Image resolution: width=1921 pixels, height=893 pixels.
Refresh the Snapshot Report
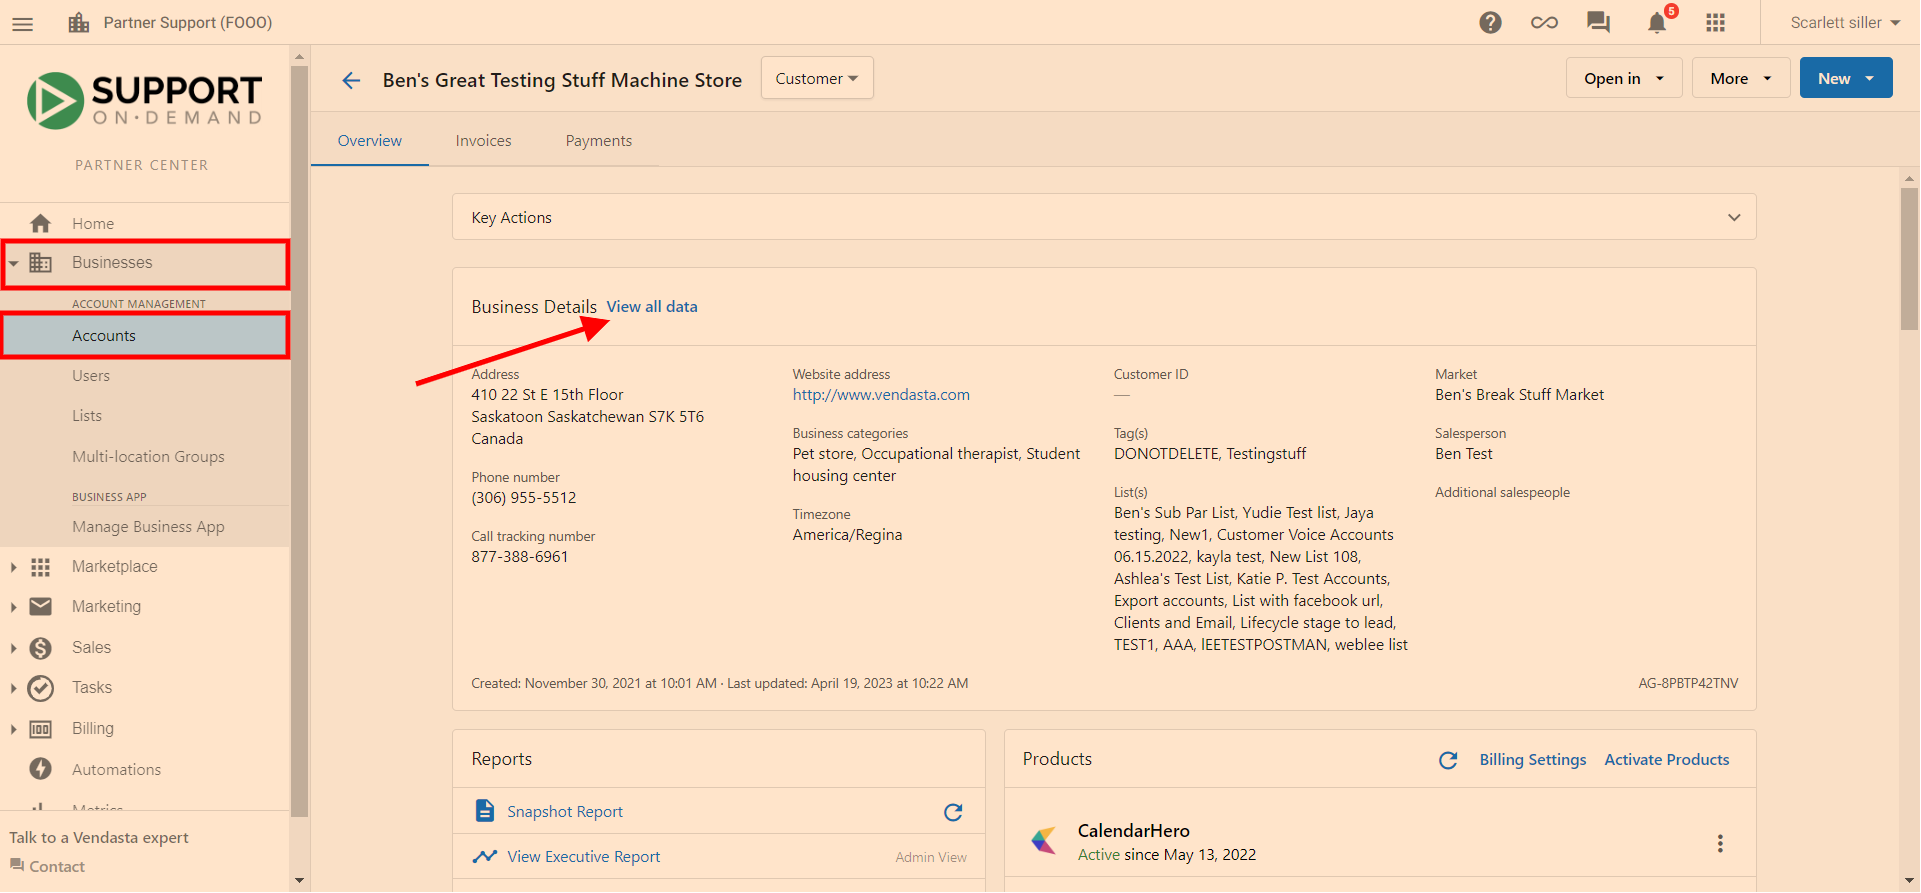coord(953,812)
